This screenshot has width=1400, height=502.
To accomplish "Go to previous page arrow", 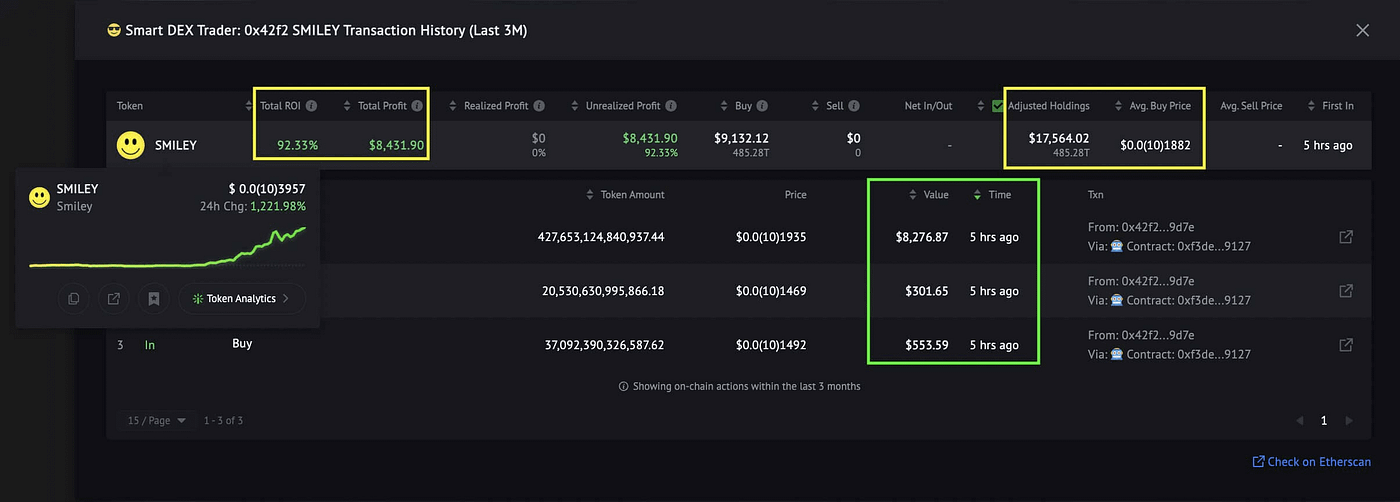I will [x=1299, y=421].
